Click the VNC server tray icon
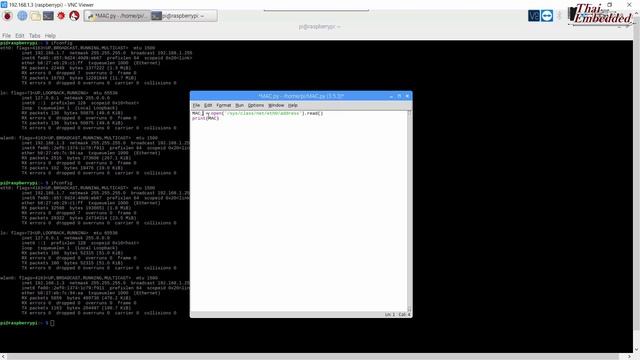Viewport: 640px width, 360px height. pos(534,16)
